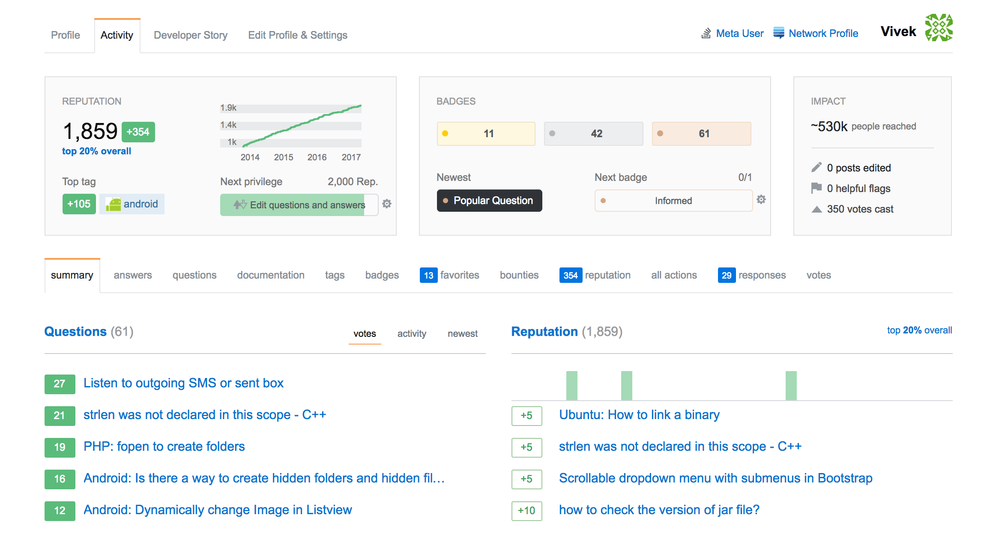Click the Popular Question badge
999x534 pixels.
pos(489,201)
